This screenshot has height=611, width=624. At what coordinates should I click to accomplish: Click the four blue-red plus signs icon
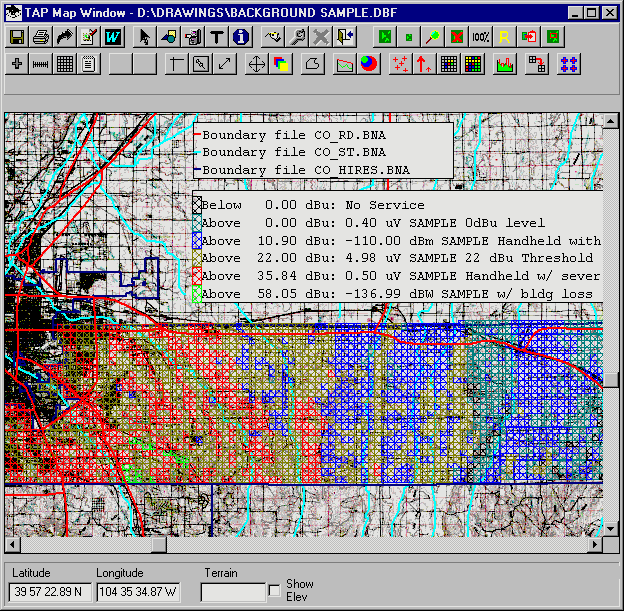(569, 64)
